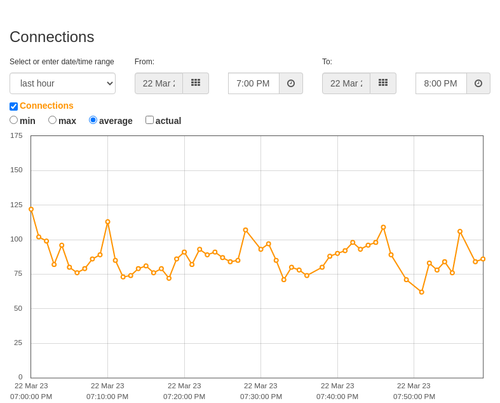Open the From time clock picker icon
This screenshot has width=500, height=403.
[x=291, y=83]
